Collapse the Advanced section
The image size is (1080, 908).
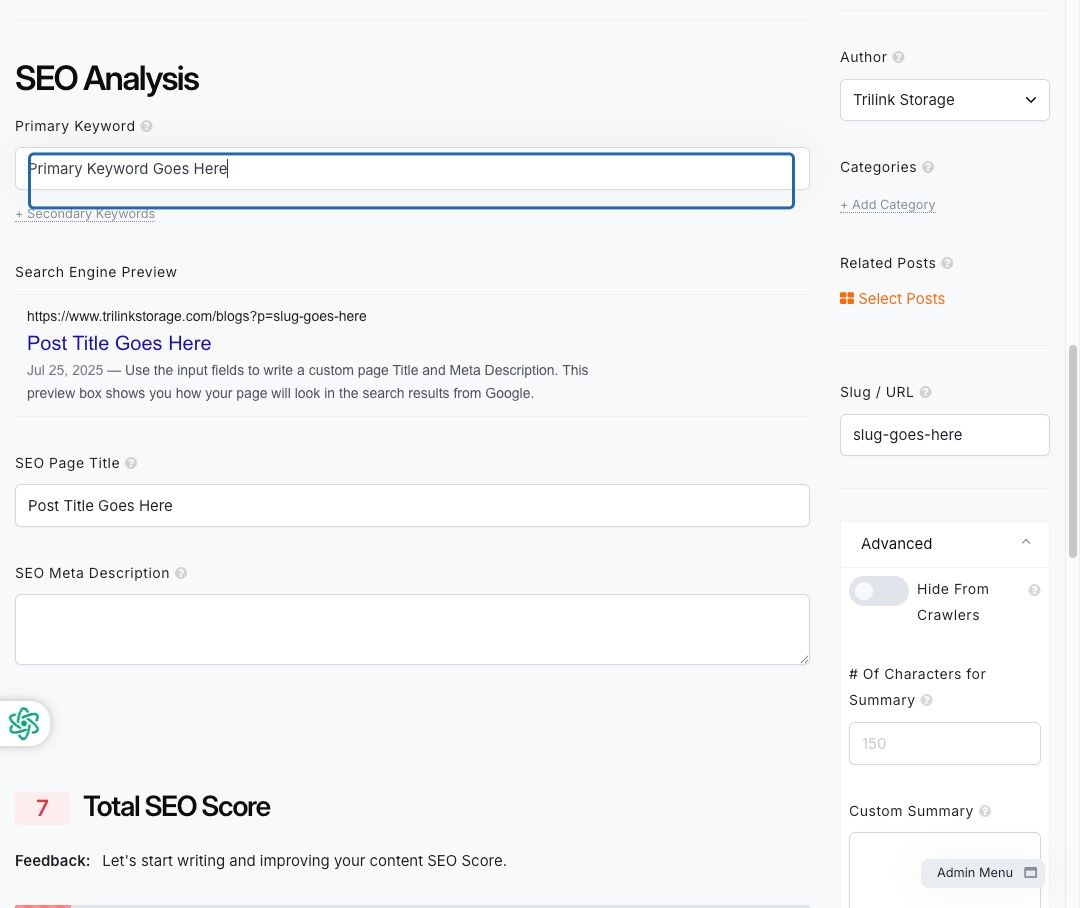point(944,544)
